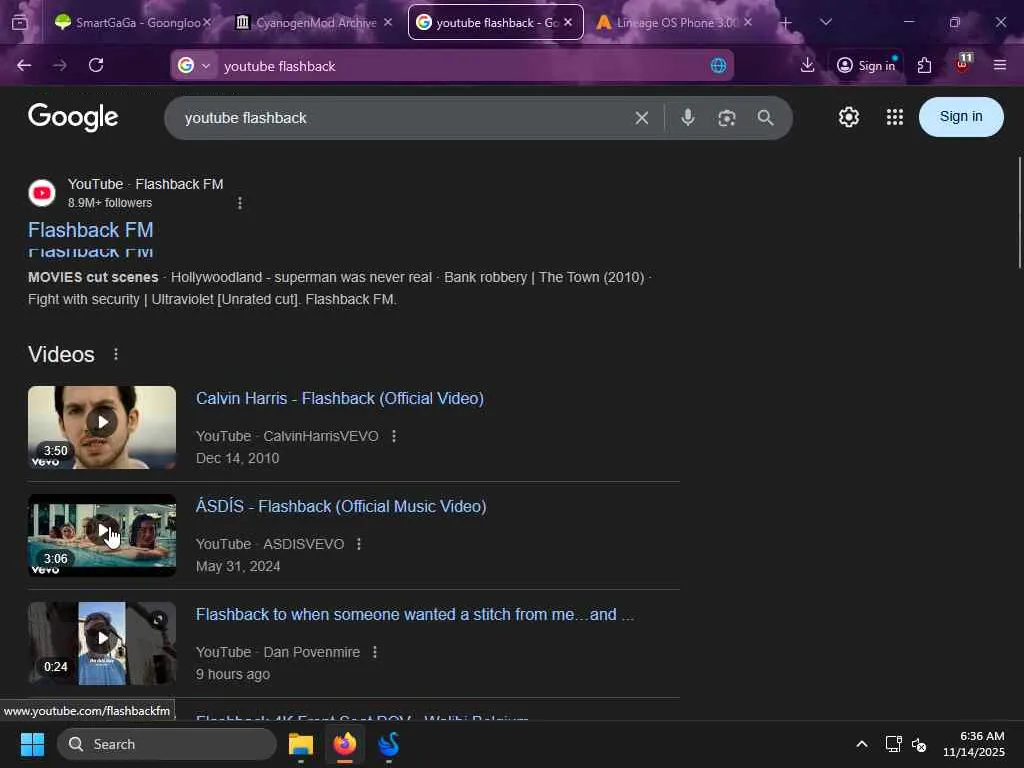Screen dimensions: 1024x768
Task: Reload the current page
Action: [x=96, y=65]
